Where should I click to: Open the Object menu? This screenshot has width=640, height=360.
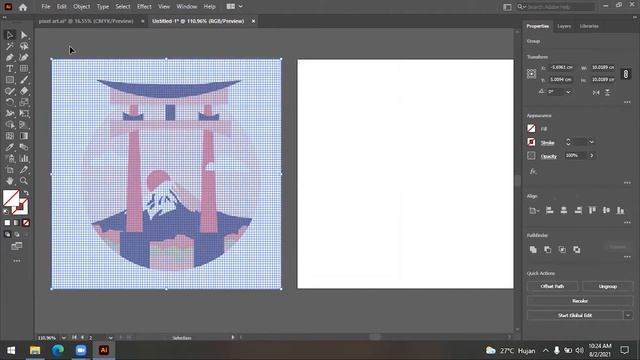(82, 7)
